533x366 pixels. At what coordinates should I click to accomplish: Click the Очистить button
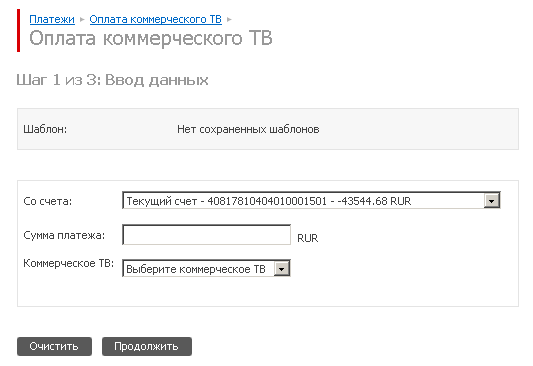[x=54, y=346]
